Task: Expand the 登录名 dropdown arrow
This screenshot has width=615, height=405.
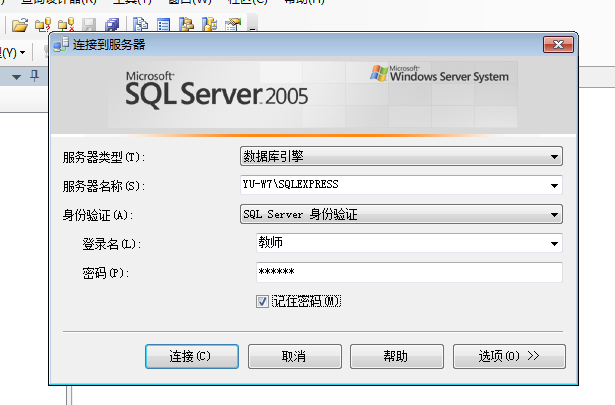Action: 554,243
